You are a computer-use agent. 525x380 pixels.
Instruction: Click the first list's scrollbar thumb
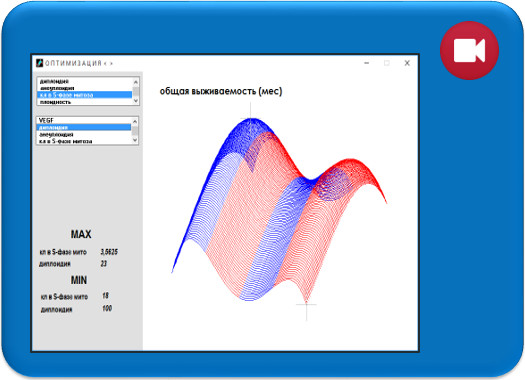tap(136, 92)
